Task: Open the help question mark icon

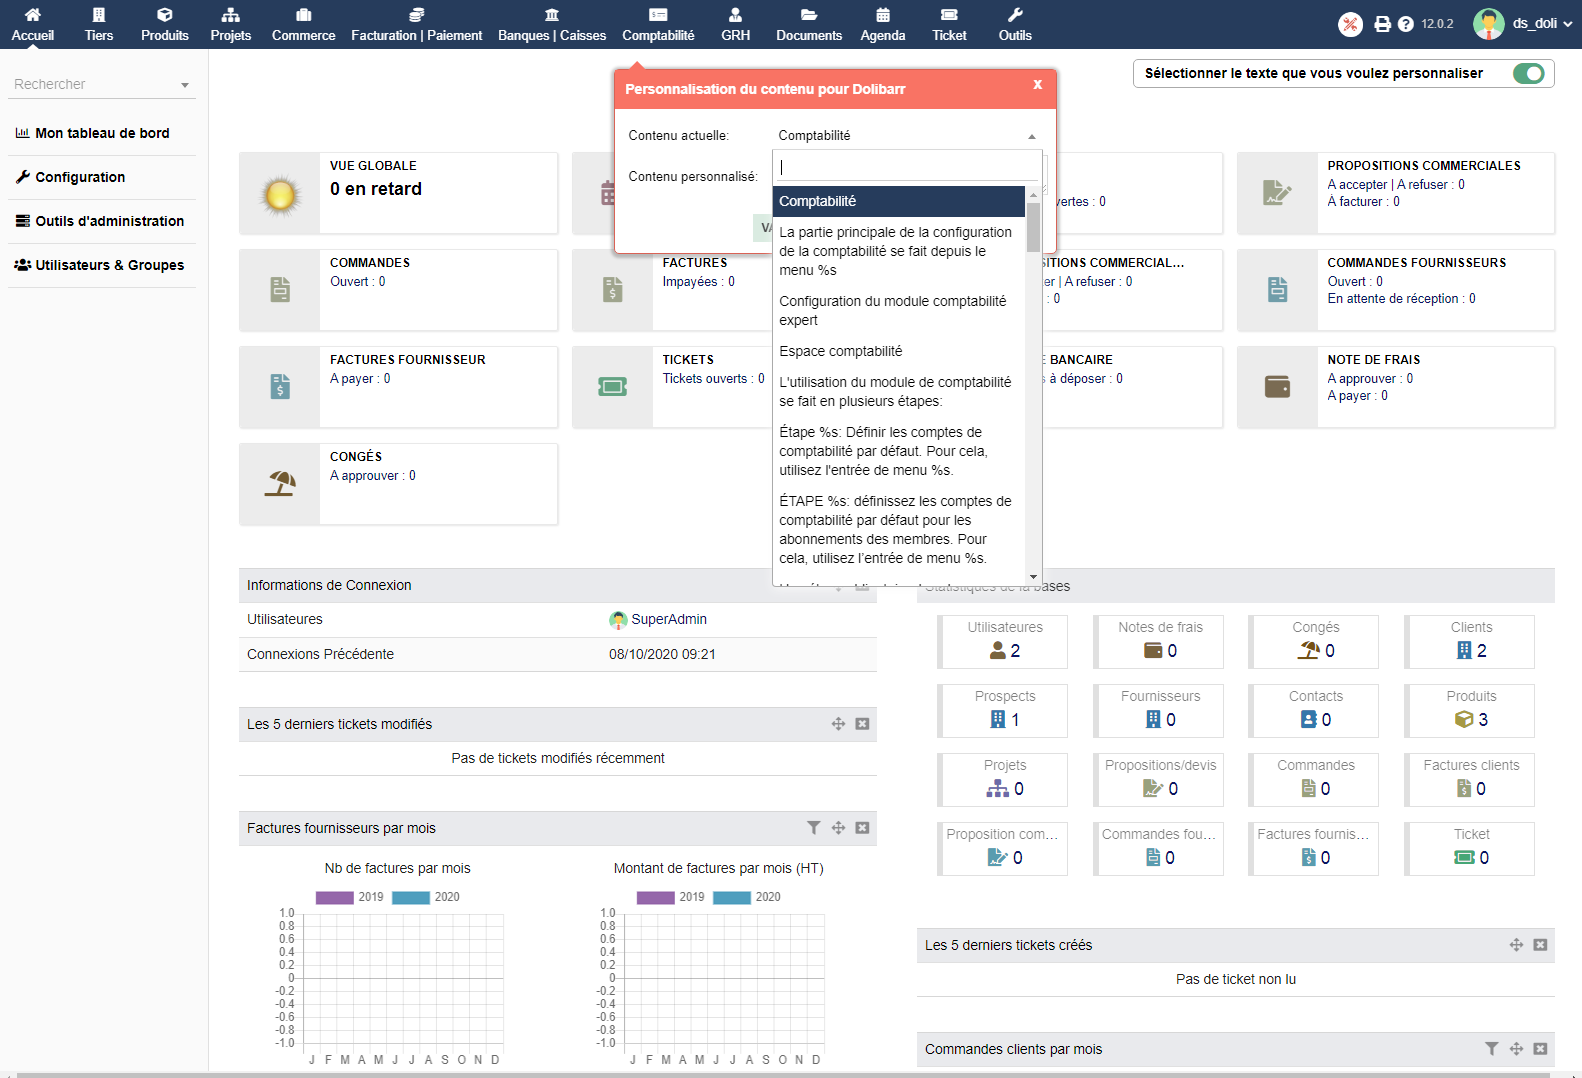Action: (x=1405, y=24)
